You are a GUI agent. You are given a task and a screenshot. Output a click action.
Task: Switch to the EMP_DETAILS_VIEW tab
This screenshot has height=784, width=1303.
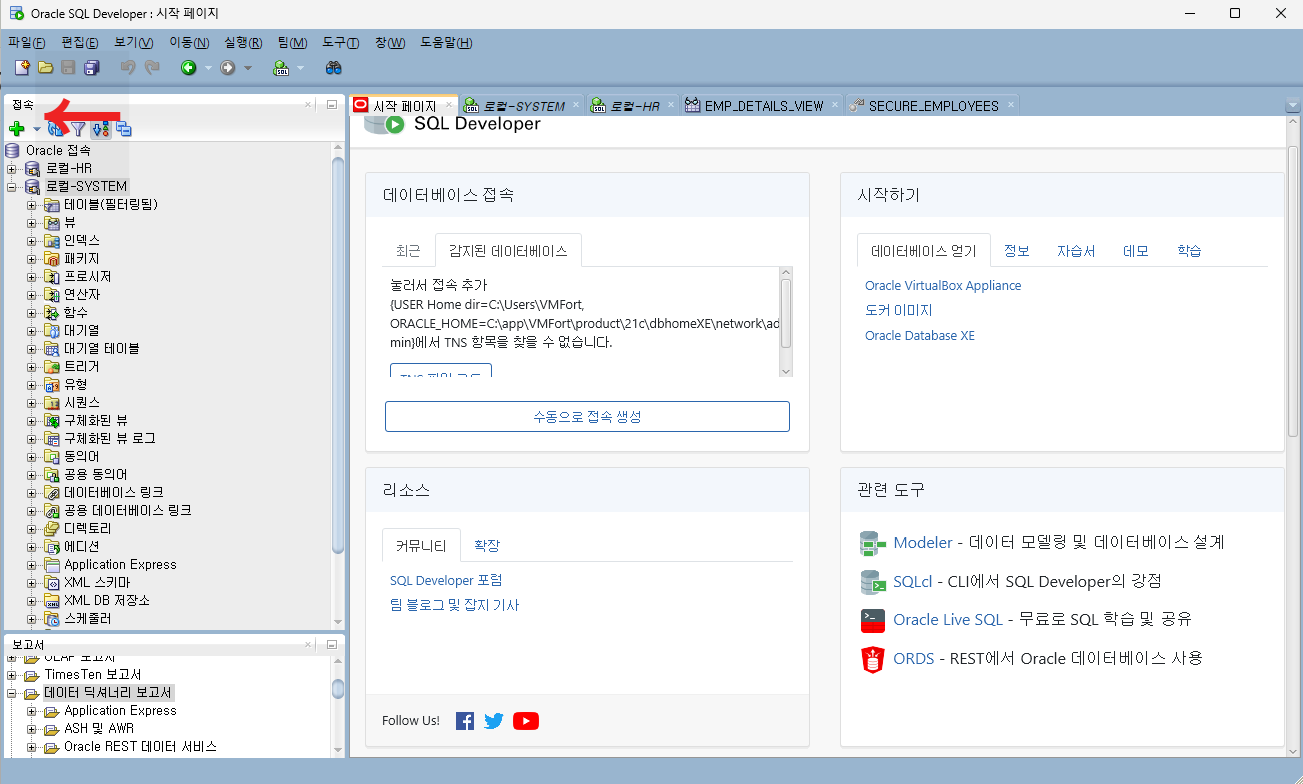point(764,105)
